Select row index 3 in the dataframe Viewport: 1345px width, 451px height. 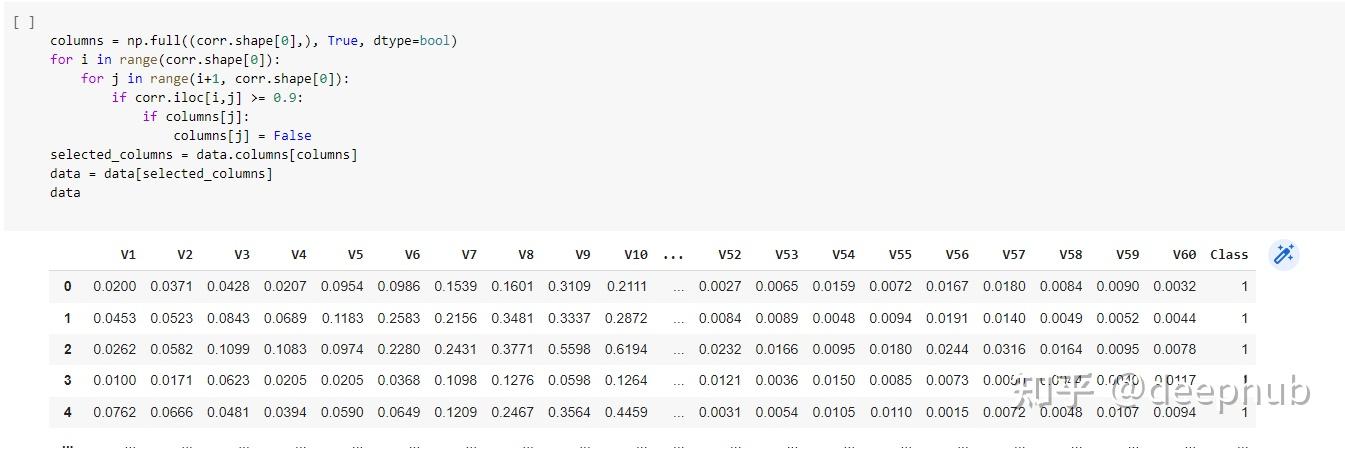(x=68, y=380)
